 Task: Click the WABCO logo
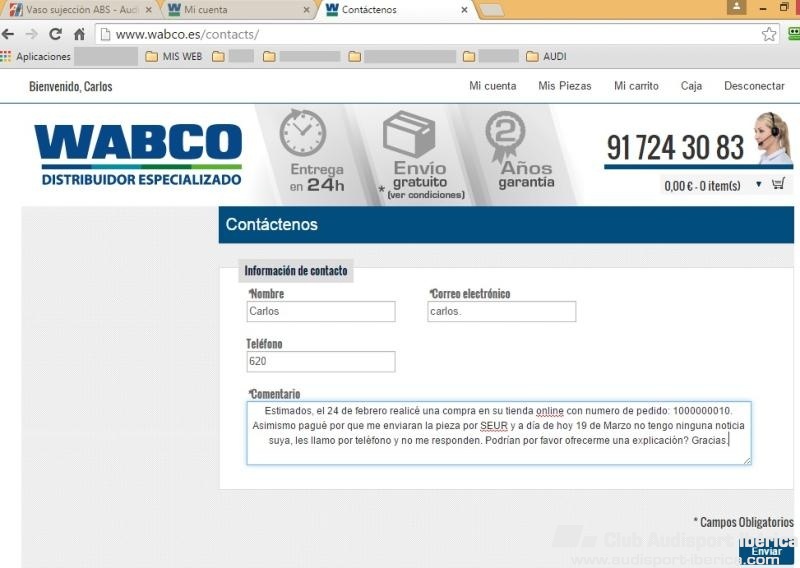click(138, 155)
